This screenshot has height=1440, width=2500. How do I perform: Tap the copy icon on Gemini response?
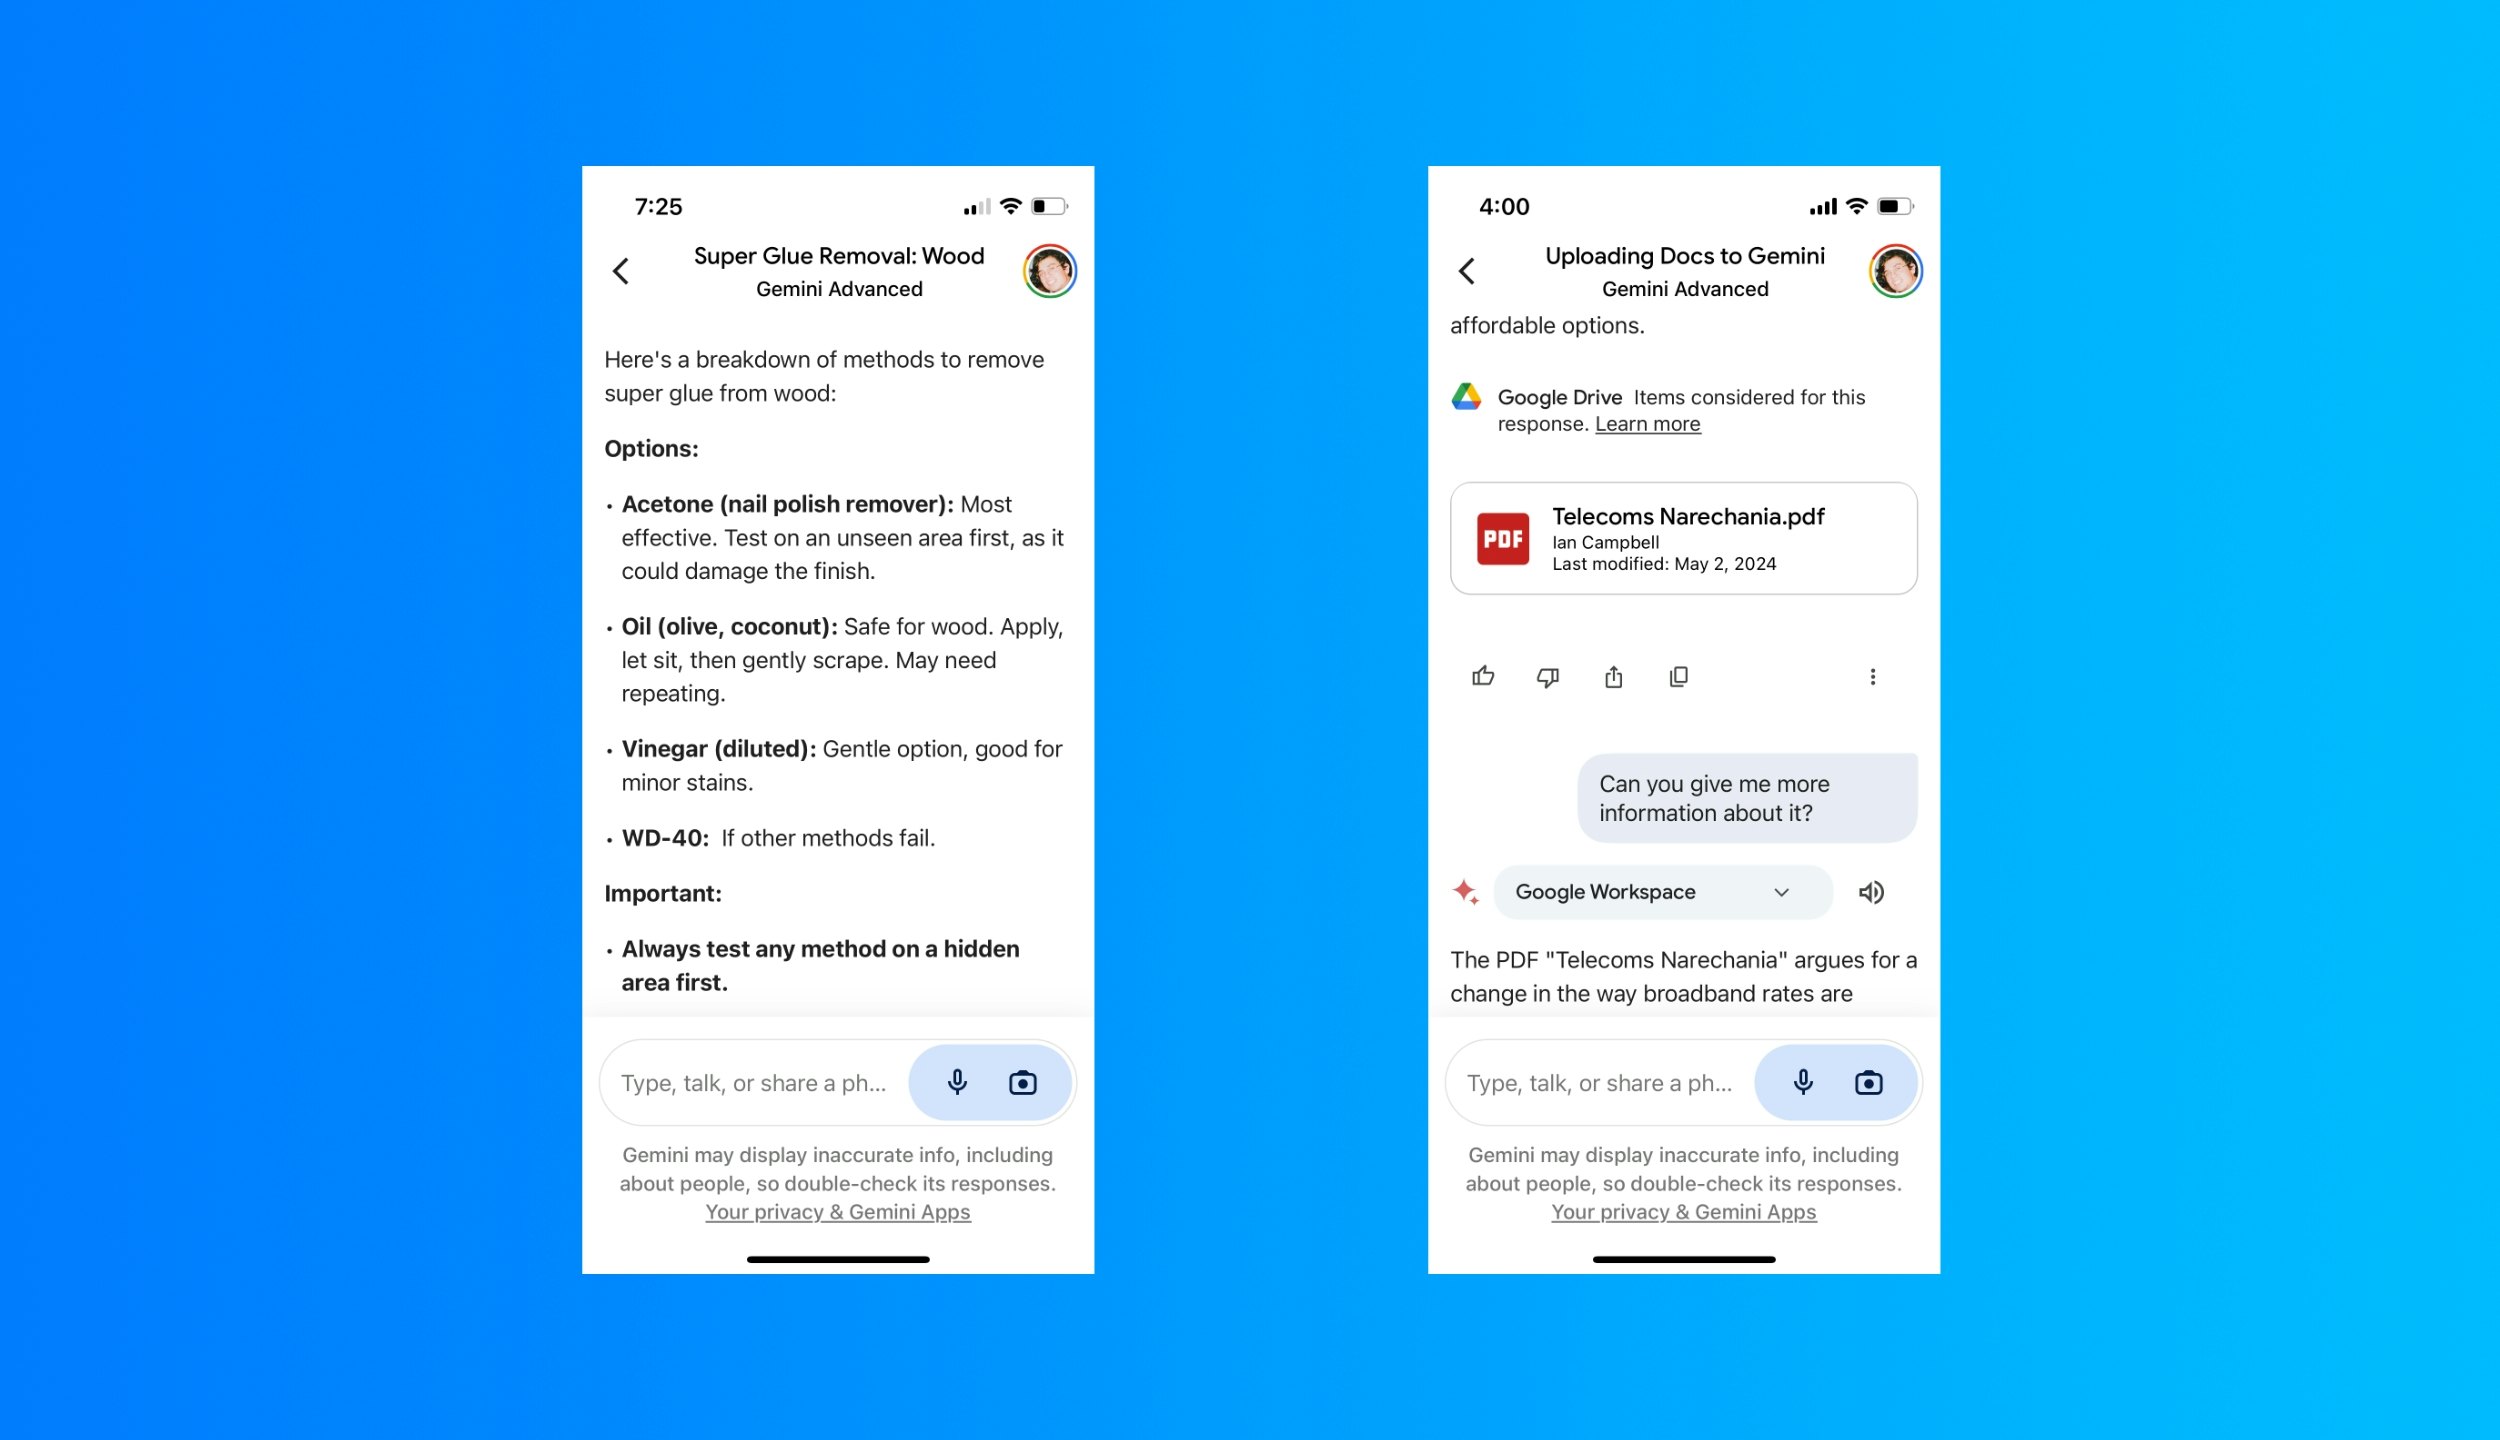(x=1679, y=676)
